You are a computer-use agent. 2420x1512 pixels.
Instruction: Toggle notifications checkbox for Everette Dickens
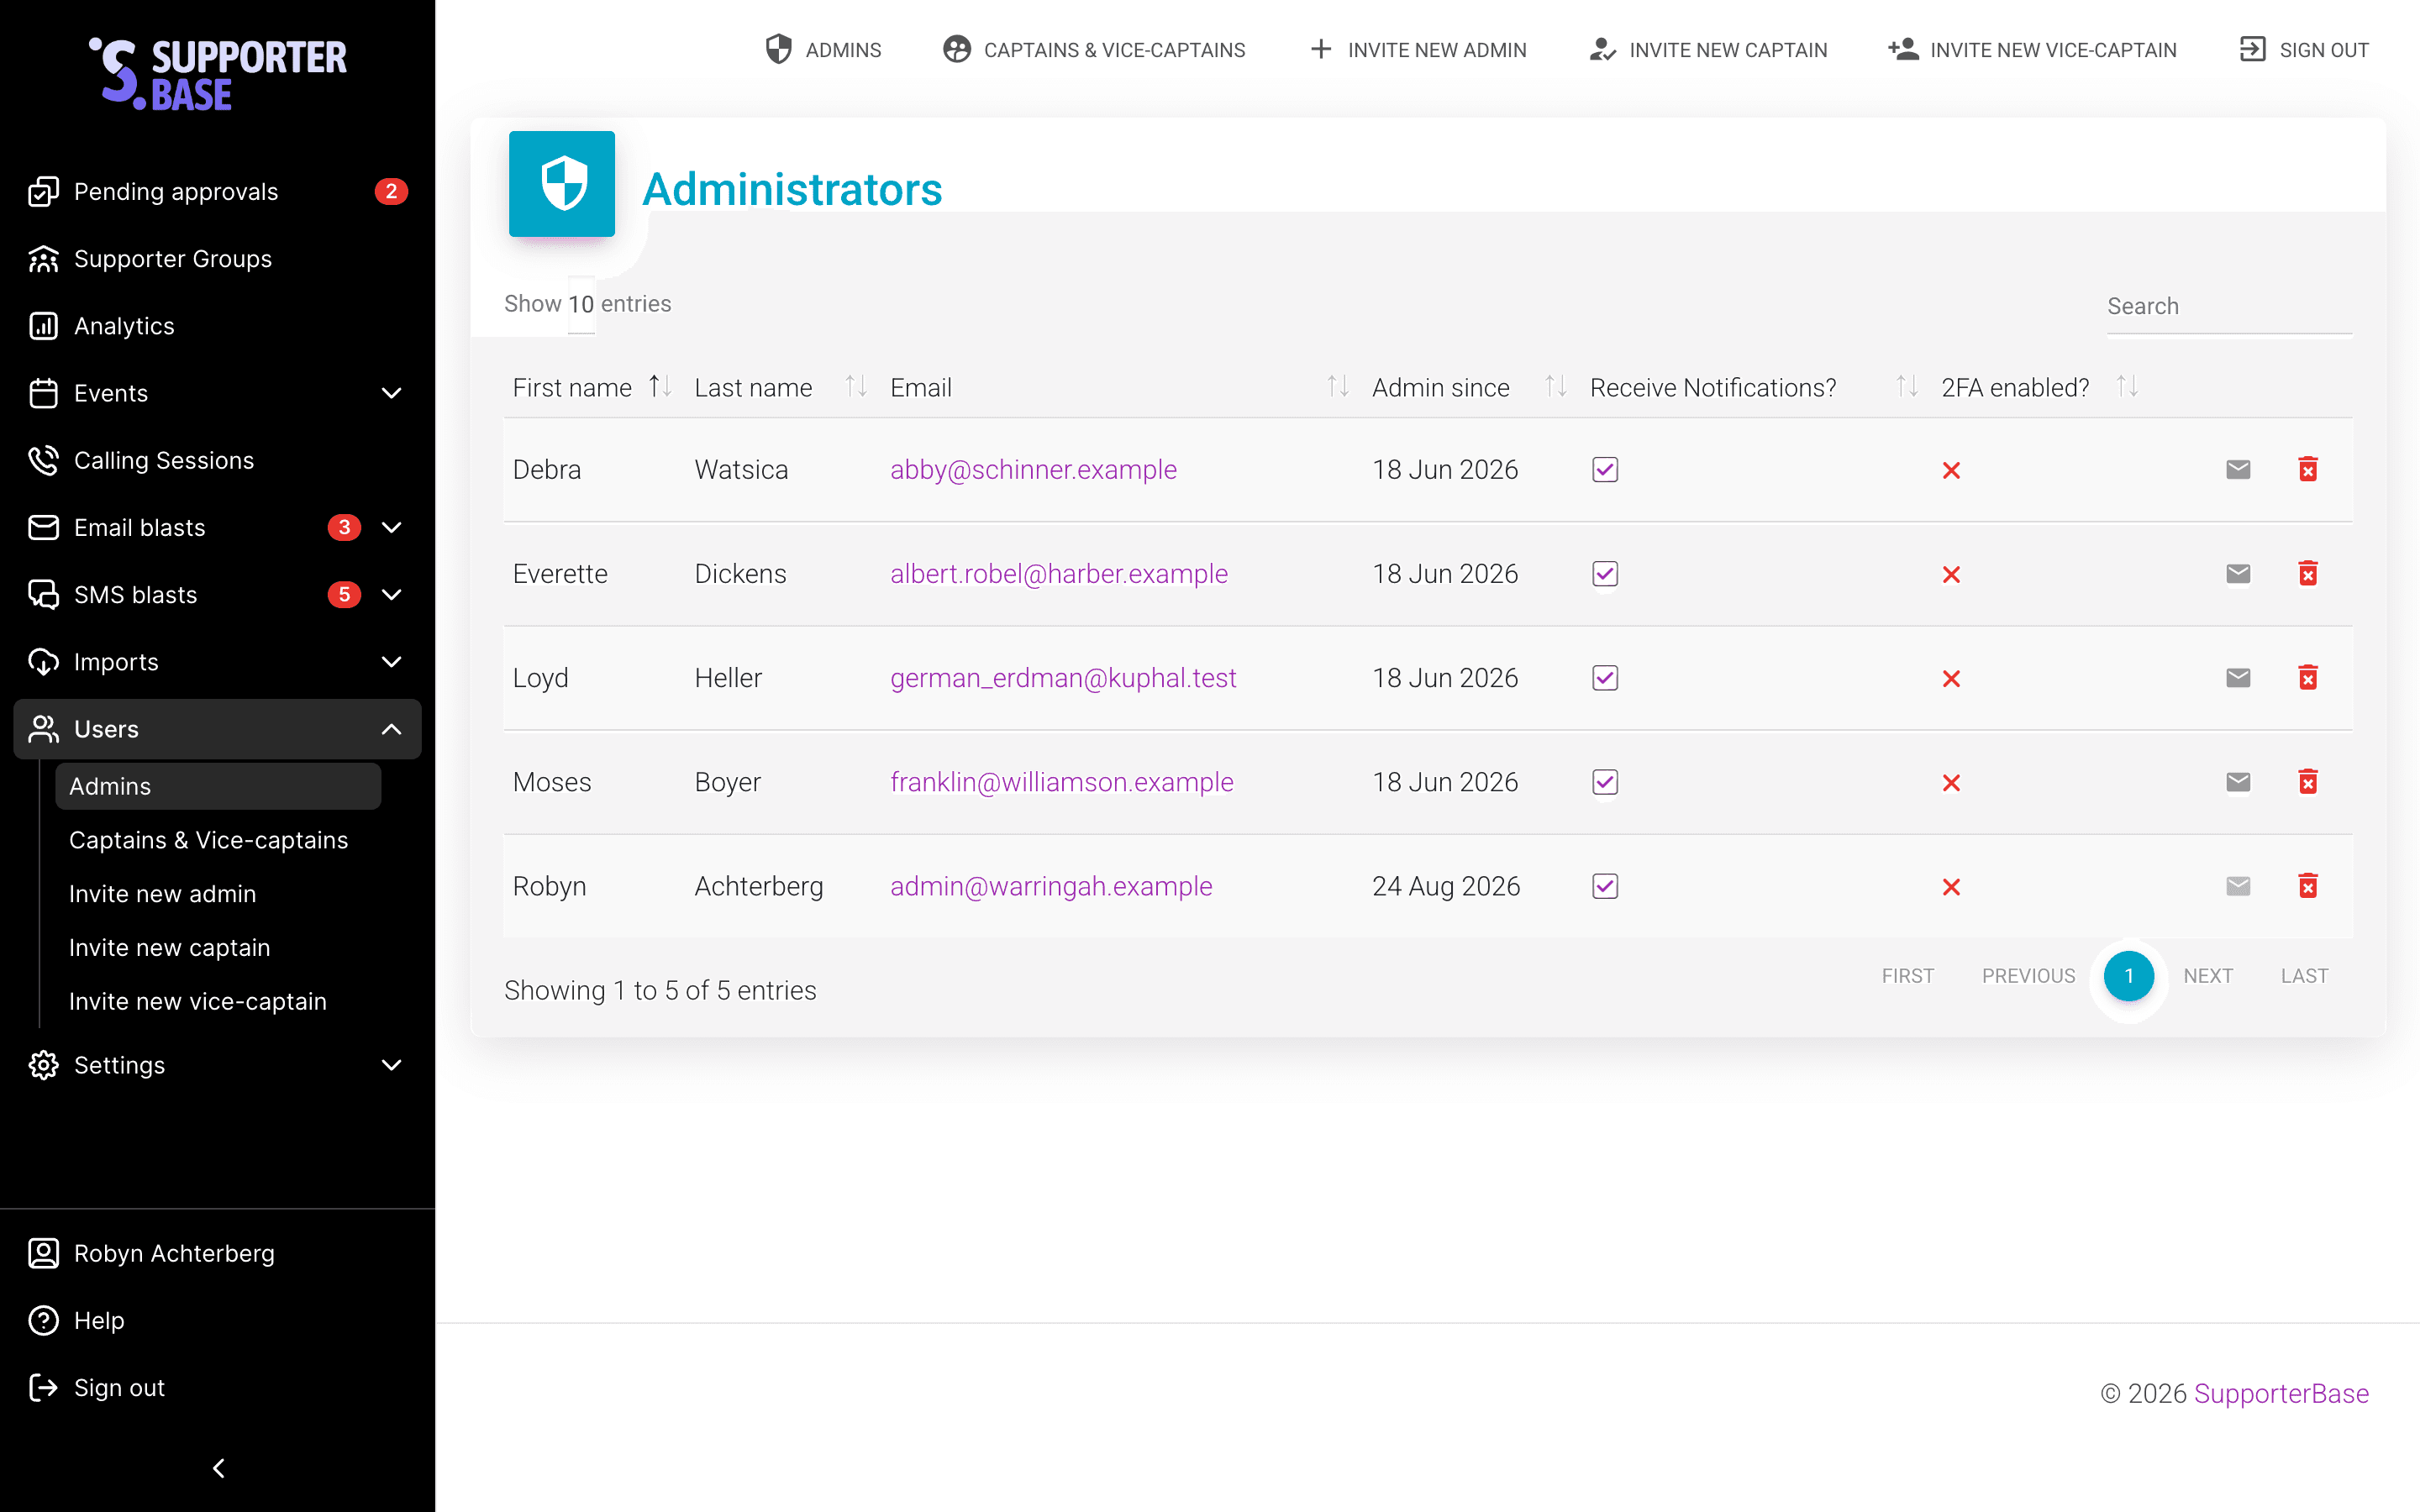click(x=1605, y=573)
